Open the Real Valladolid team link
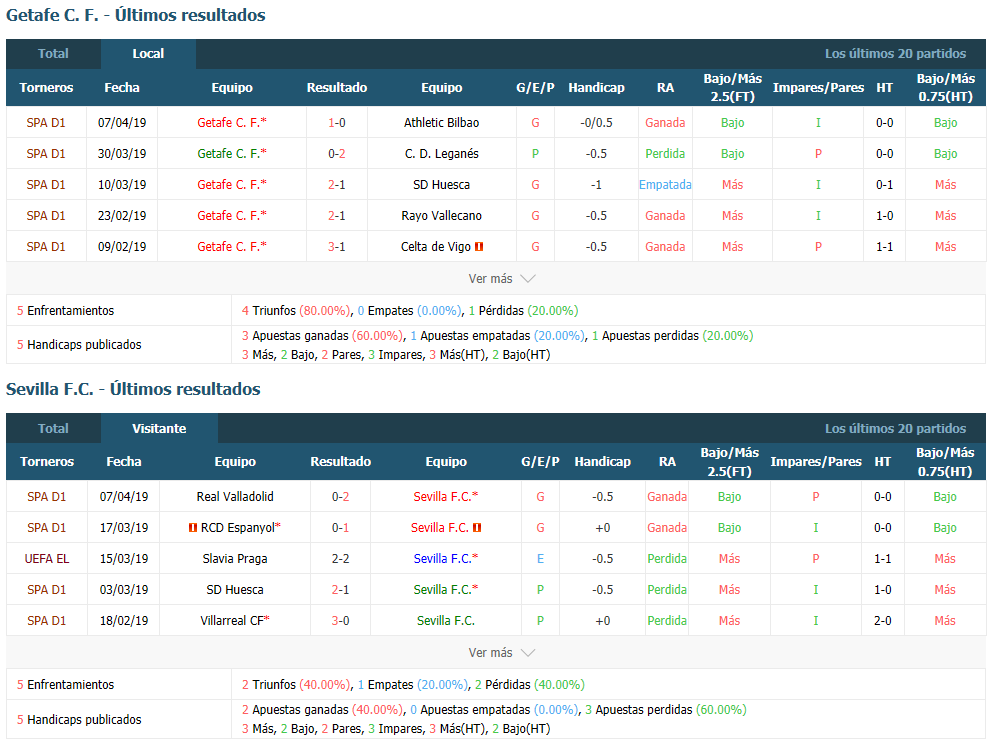Viewport: 996px width, 742px height. pyautogui.click(x=235, y=497)
